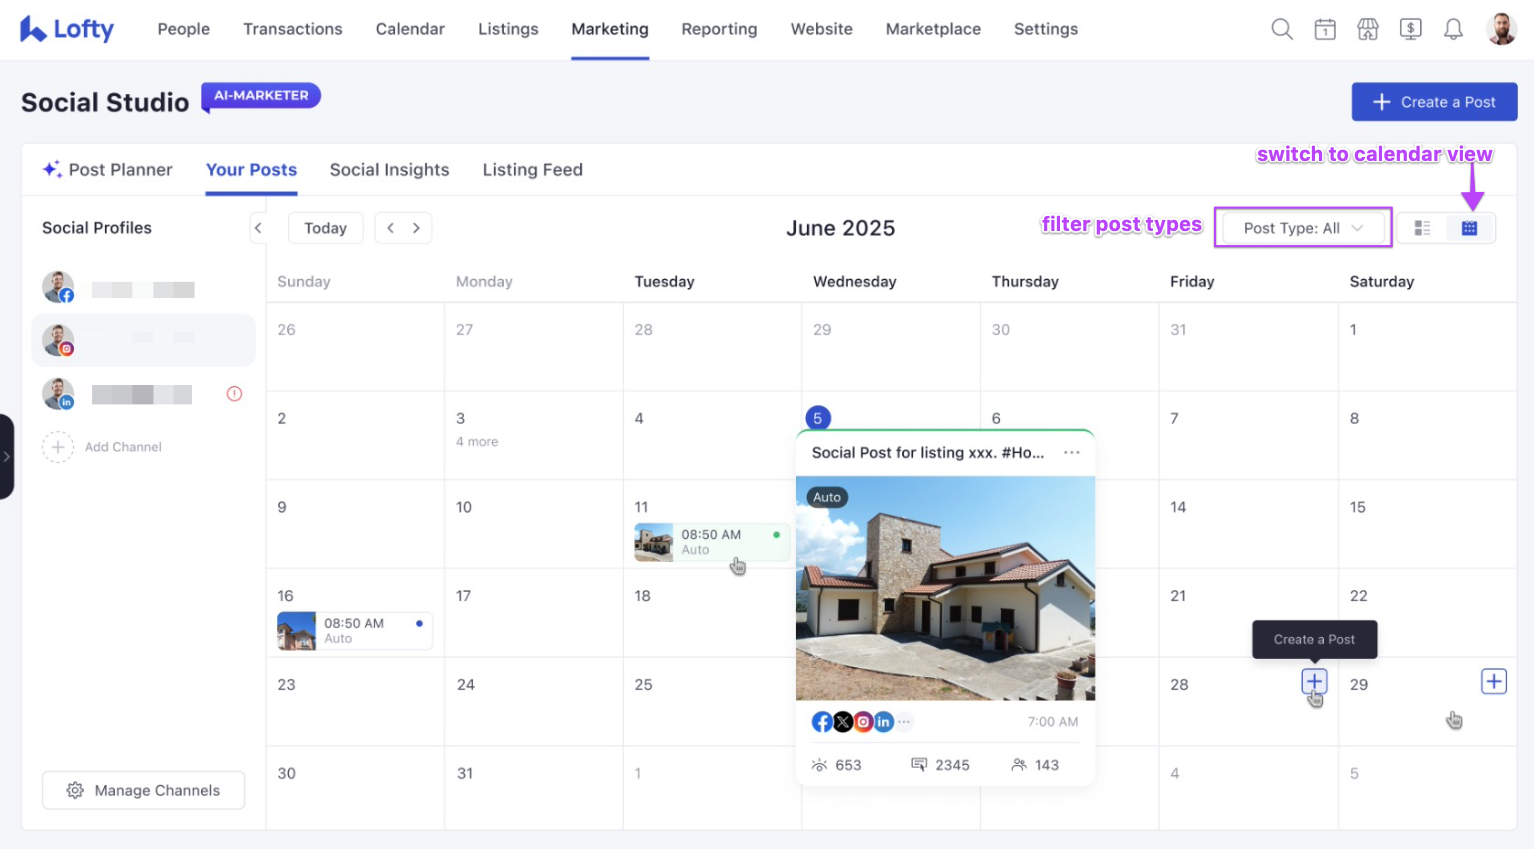Click the Manage Channels button
Viewport: 1534px width, 849px height.
(143, 790)
